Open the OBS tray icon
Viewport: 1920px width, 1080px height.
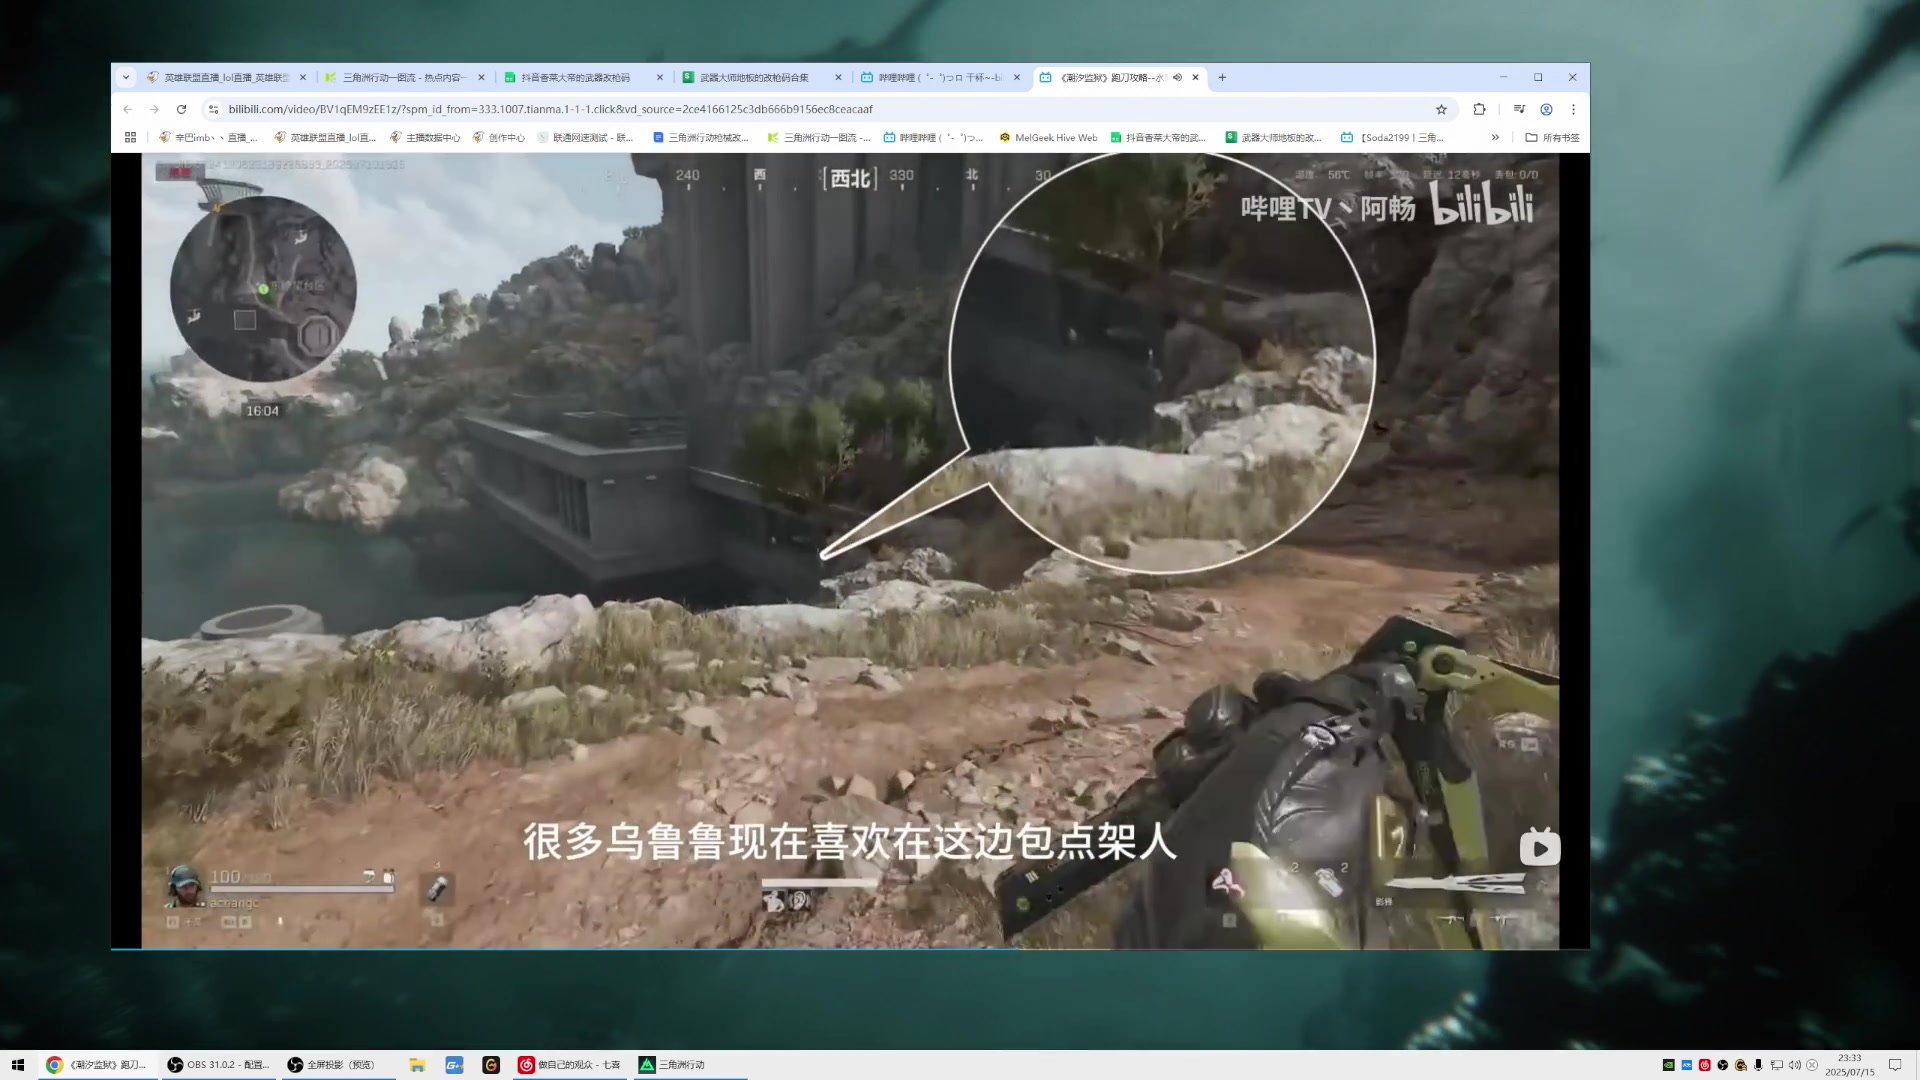[1722, 1065]
